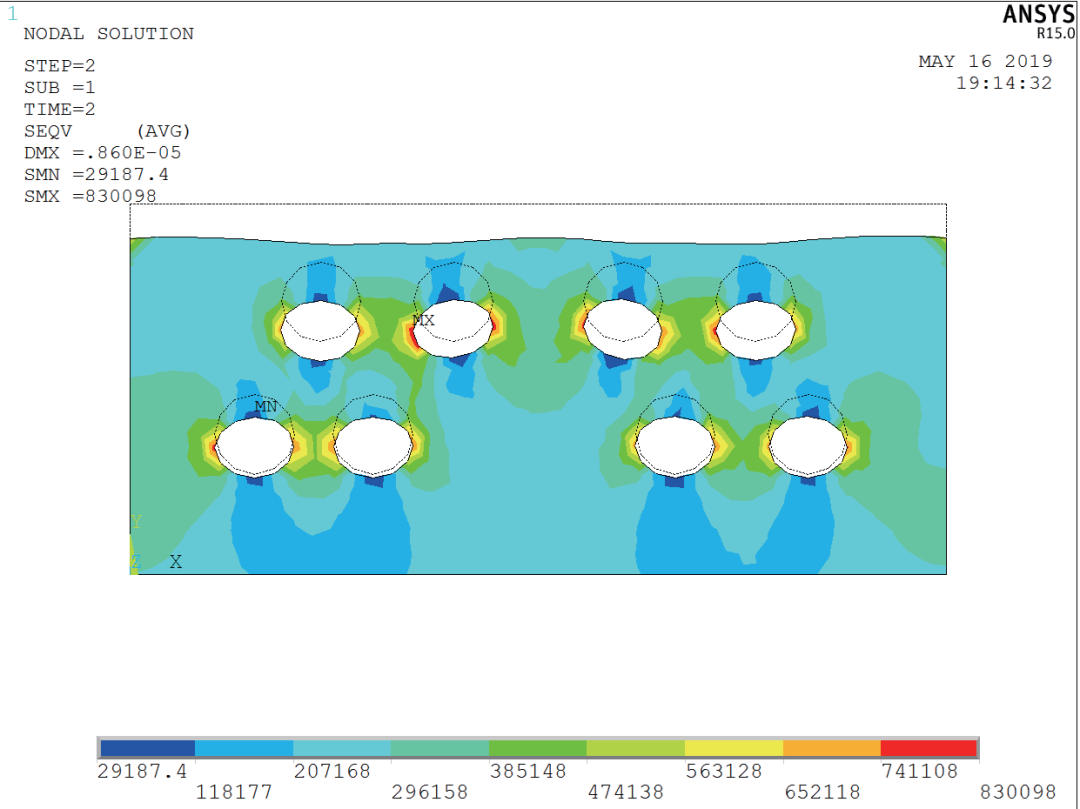Click the (AVG) label
This screenshot has height=809, width=1080.
click(x=163, y=131)
